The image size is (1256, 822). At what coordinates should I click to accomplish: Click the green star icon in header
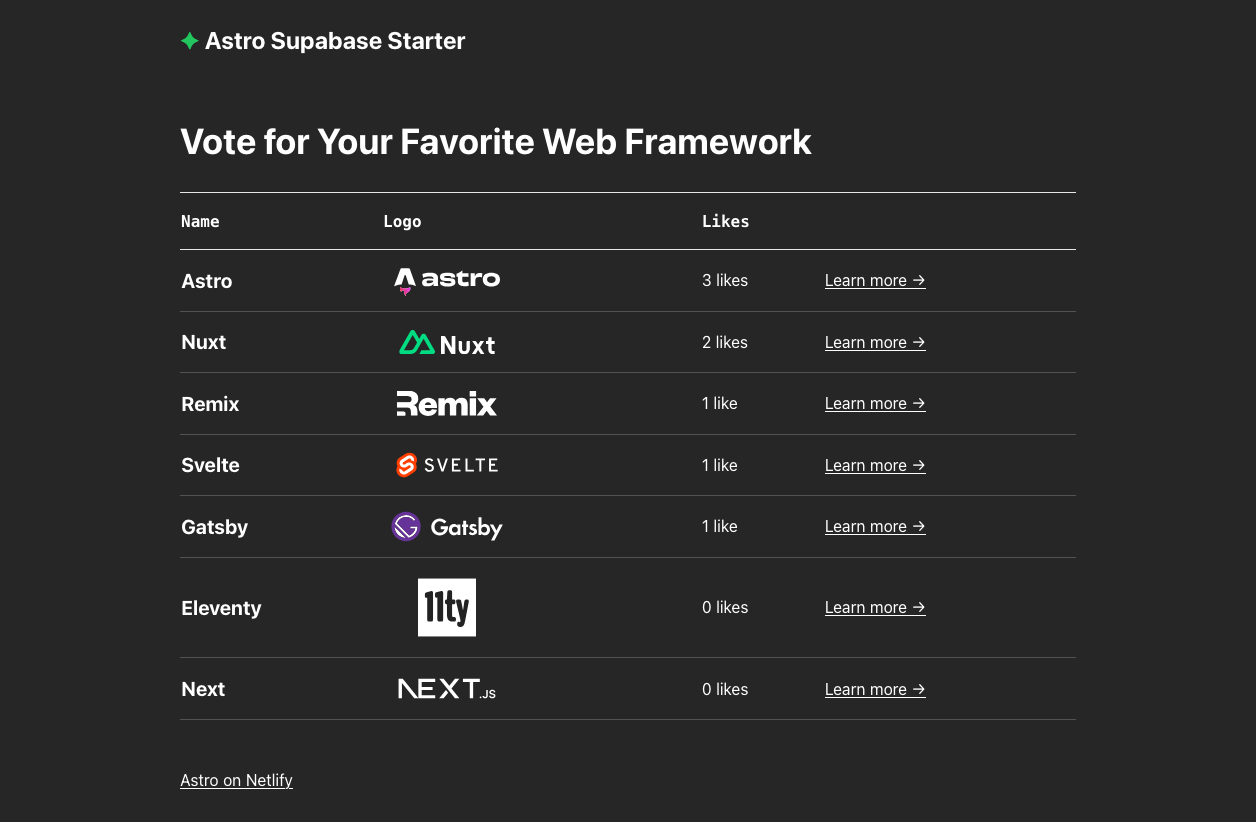click(x=189, y=41)
